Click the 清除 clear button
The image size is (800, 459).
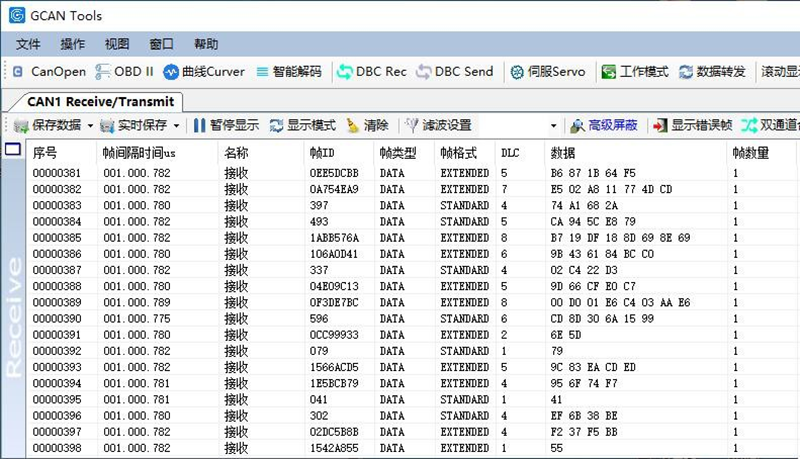click(x=367, y=126)
